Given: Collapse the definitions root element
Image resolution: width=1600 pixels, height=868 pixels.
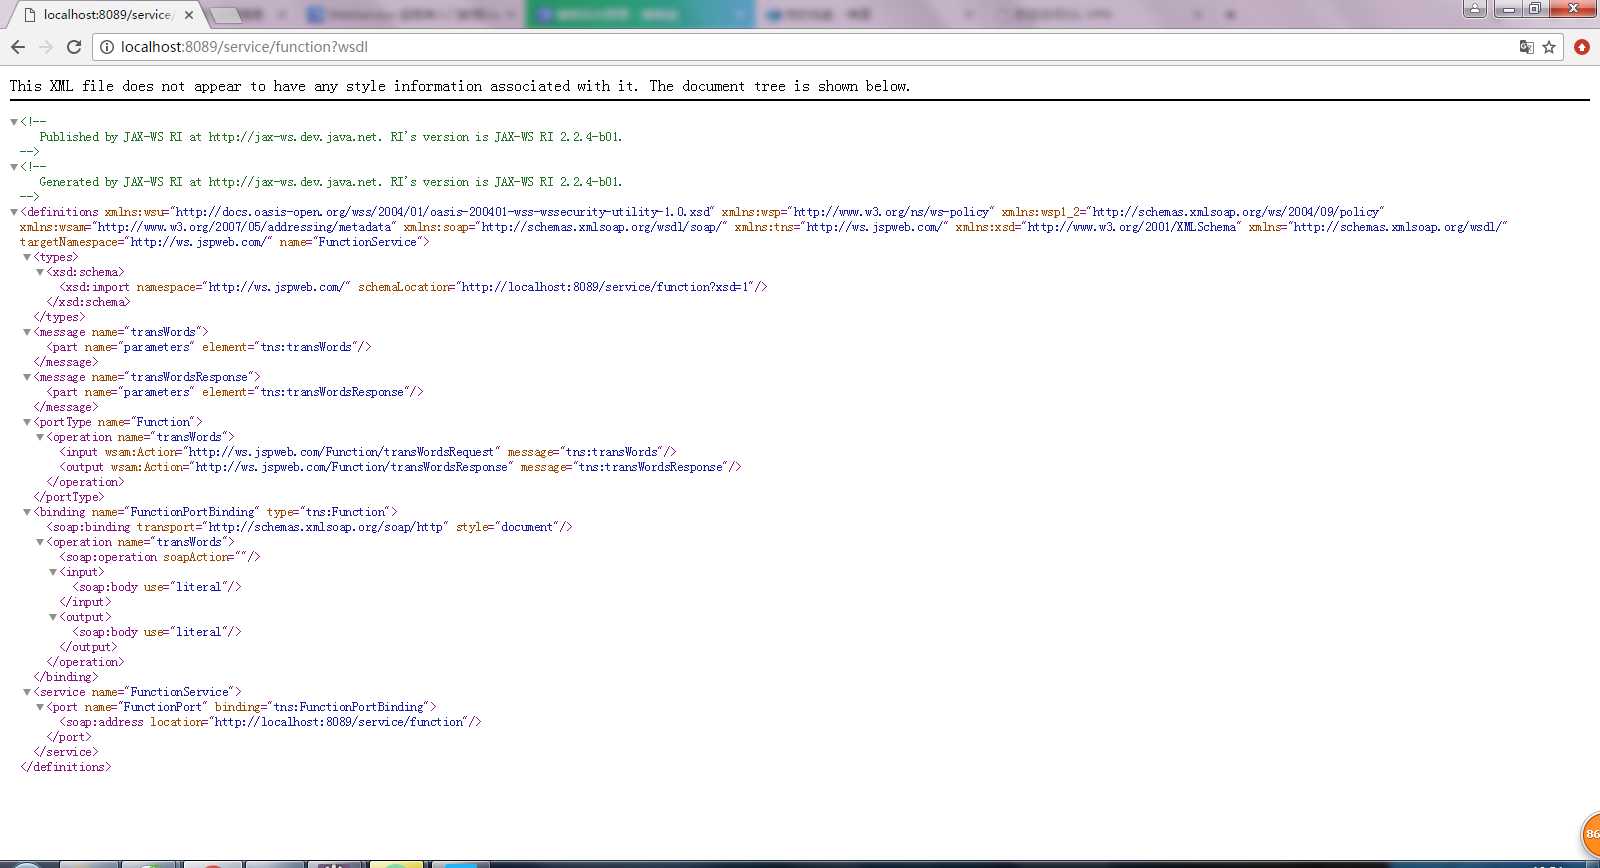Looking at the screenshot, I should 14,212.
